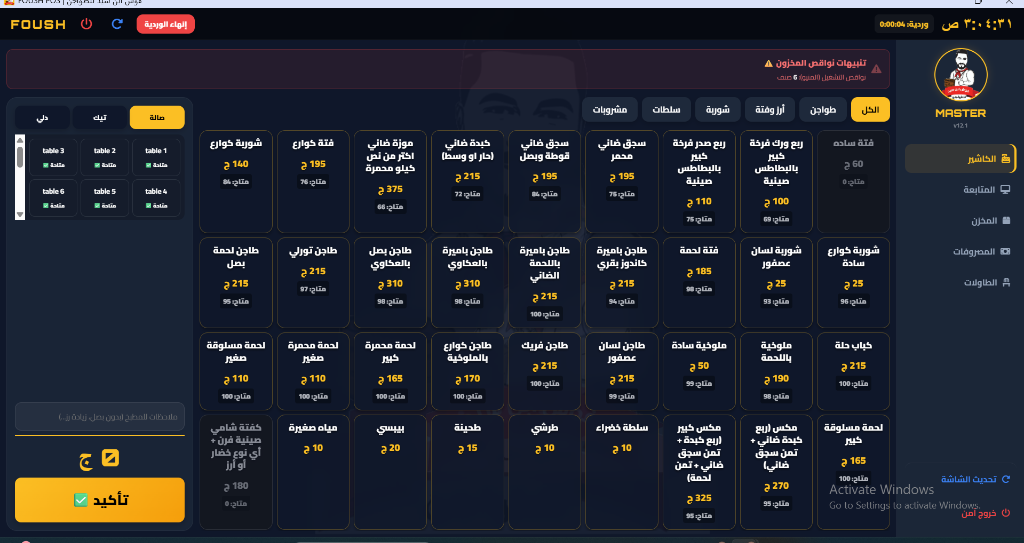Add شوربة لسان عصفور 25 item
This screenshot has width=1024, height=543.
[x=776, y=283]
